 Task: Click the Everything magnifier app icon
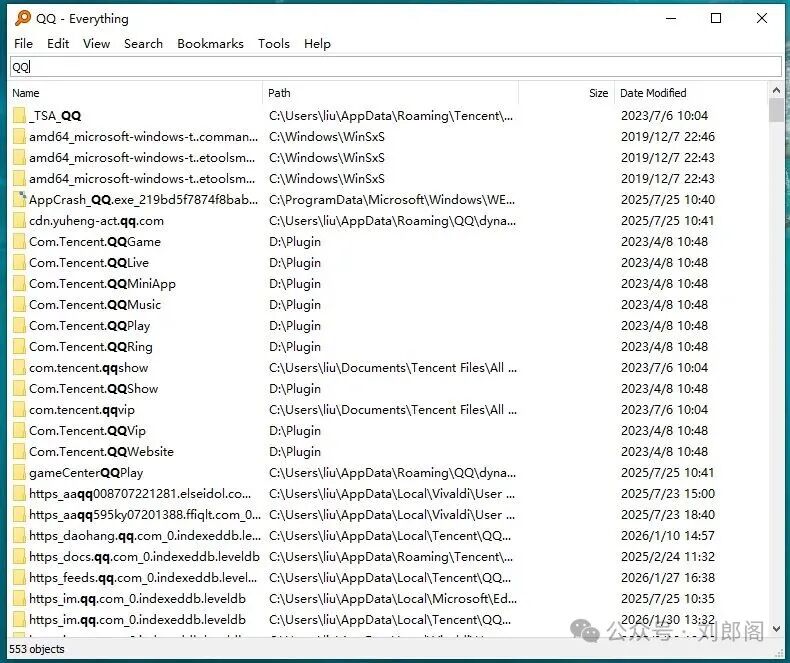23,18
